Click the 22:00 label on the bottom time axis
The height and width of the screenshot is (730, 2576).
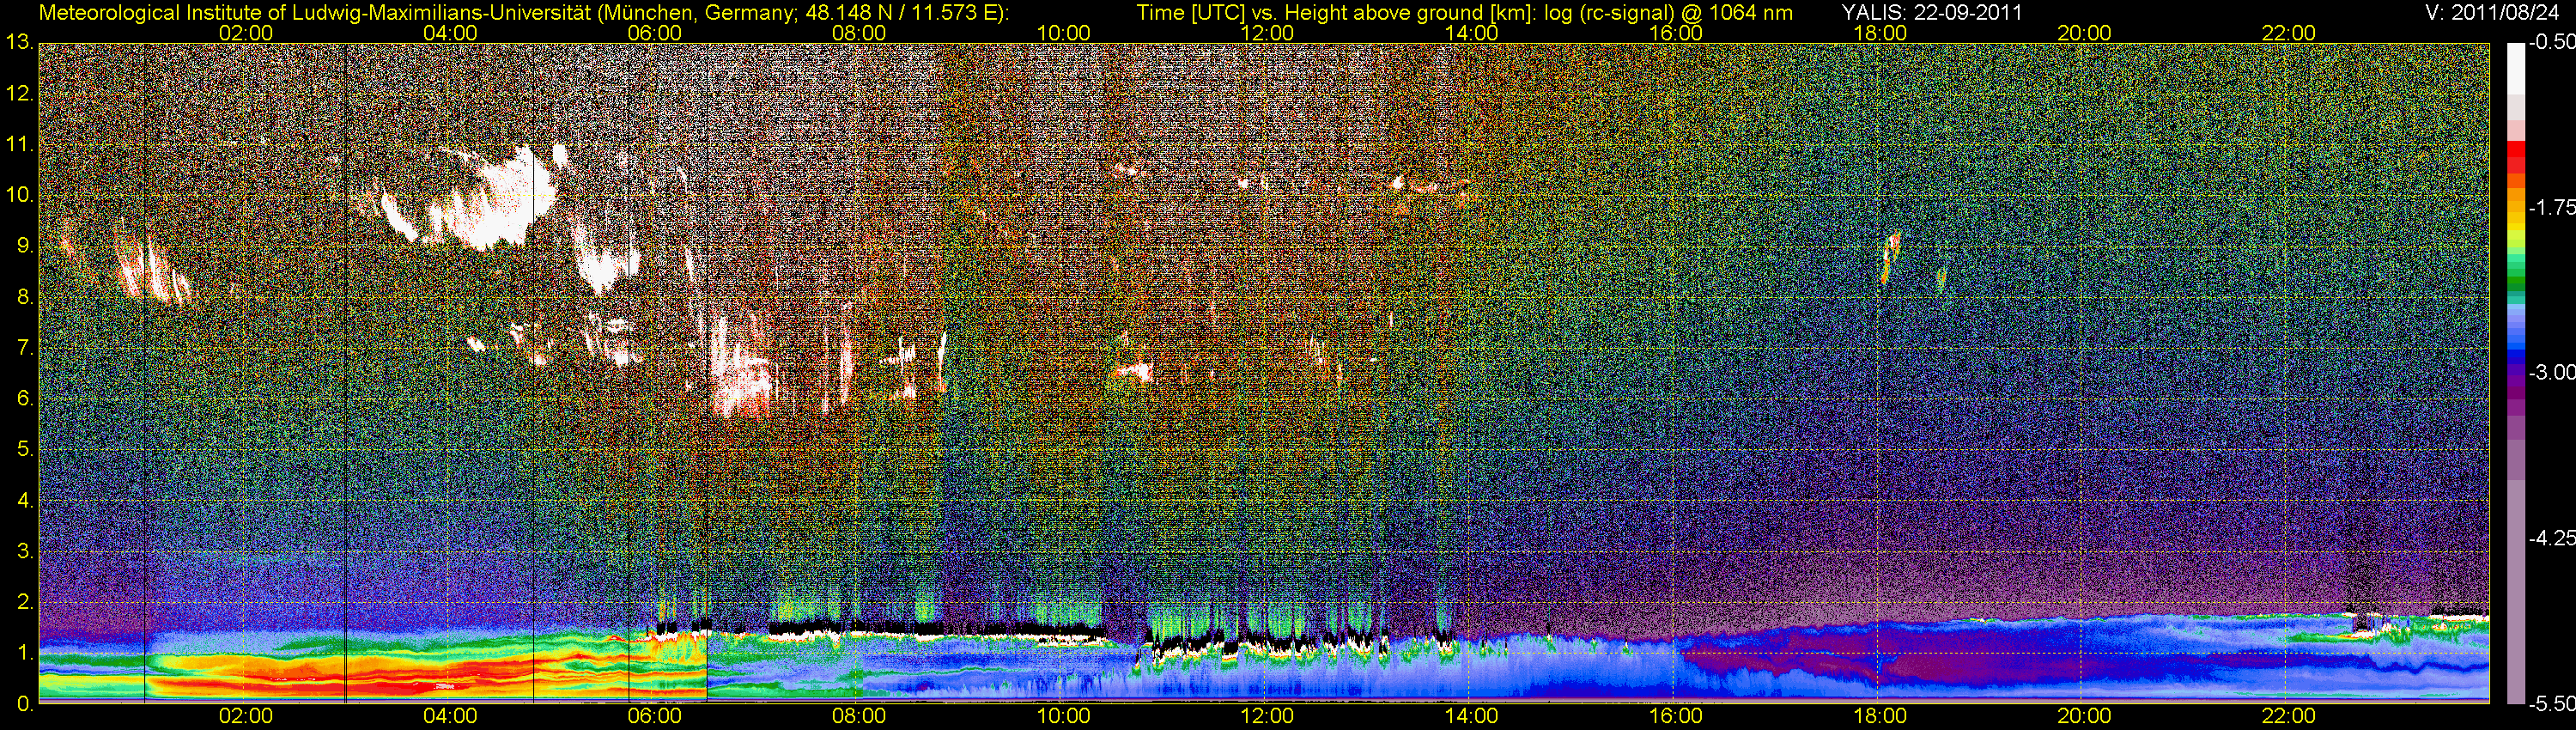pos(2289,716)
